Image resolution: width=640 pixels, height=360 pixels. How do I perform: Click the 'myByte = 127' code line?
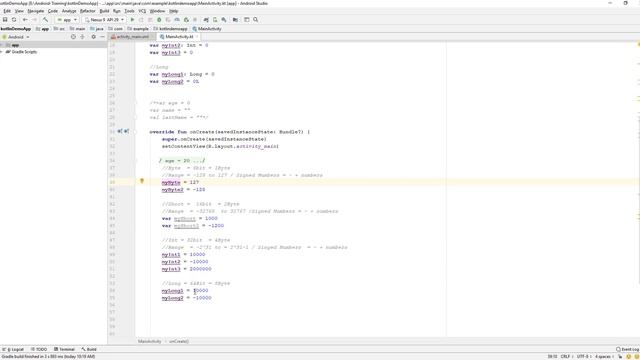(x=180, y=182)
